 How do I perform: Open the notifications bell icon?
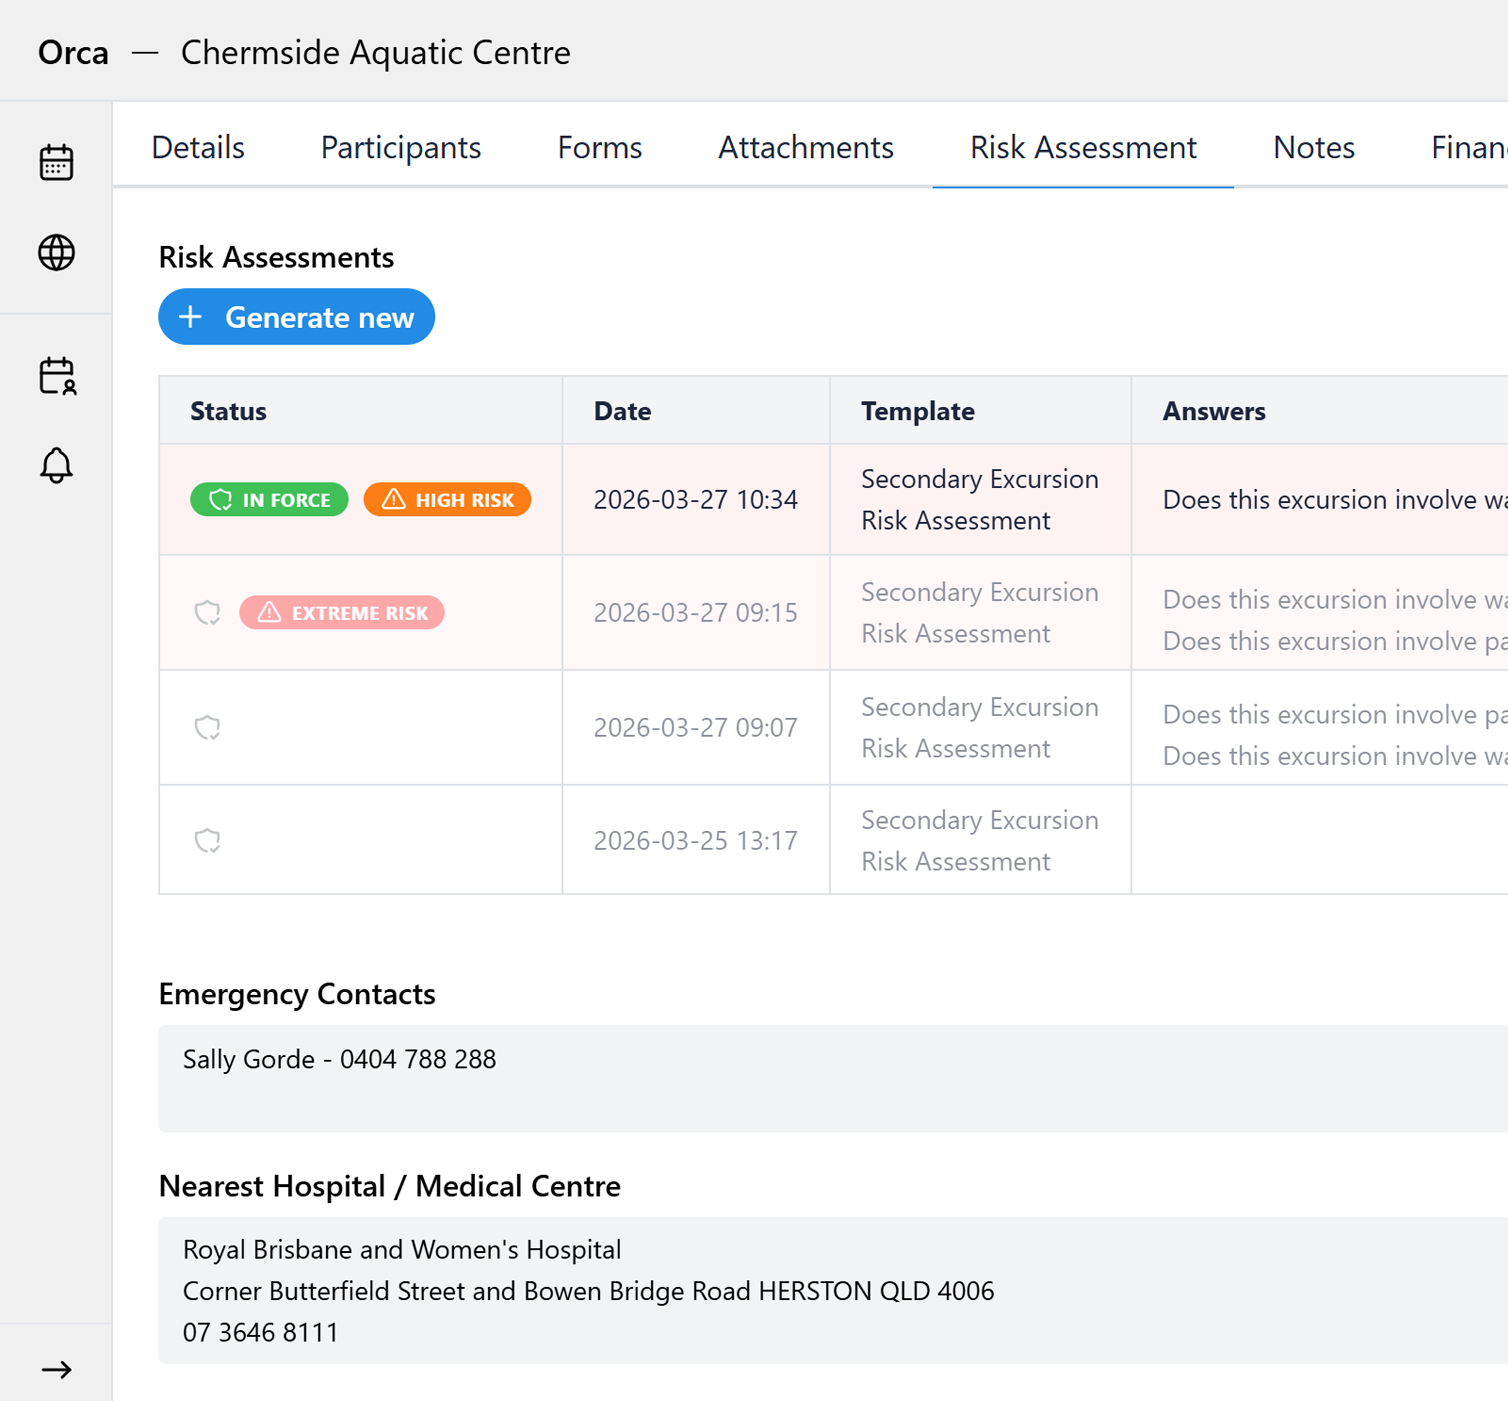[x=56, y=464]
